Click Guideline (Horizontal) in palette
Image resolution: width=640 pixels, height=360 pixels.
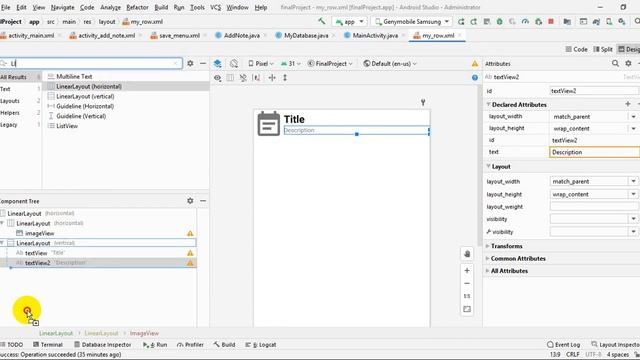click(85, 106)
